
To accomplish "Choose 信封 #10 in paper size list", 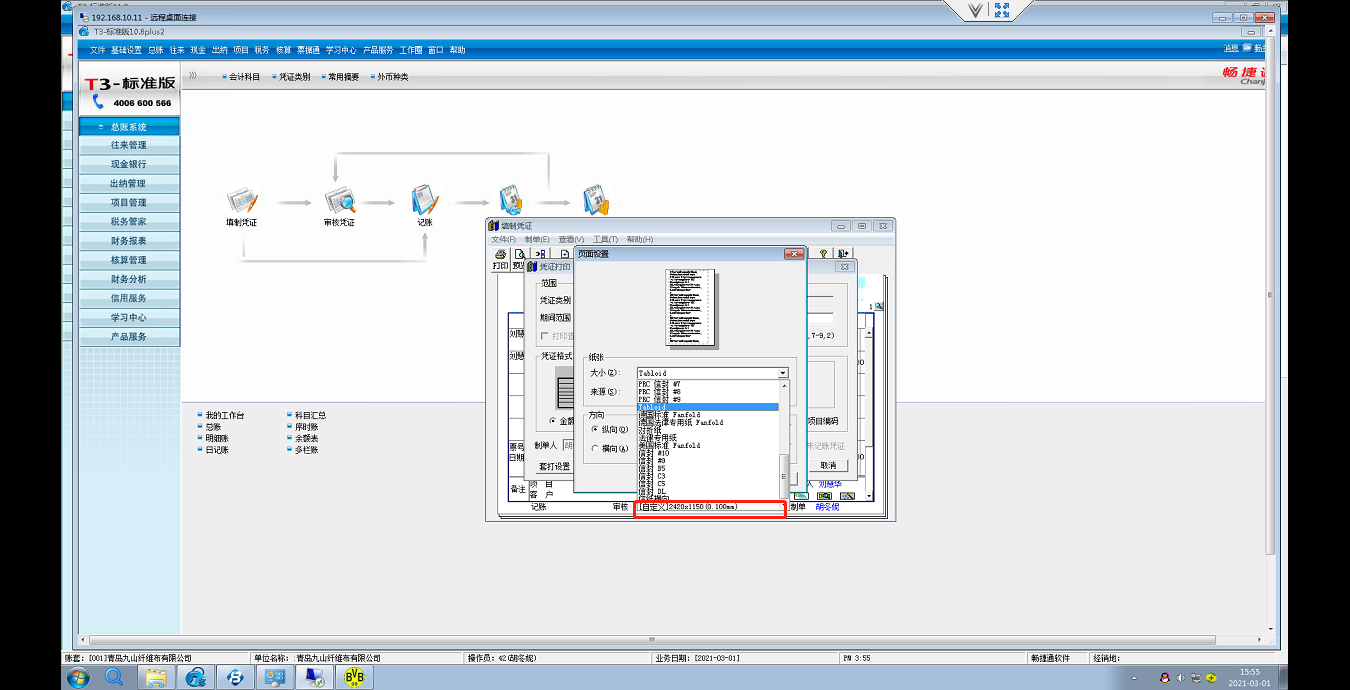I will click(708, 453).
